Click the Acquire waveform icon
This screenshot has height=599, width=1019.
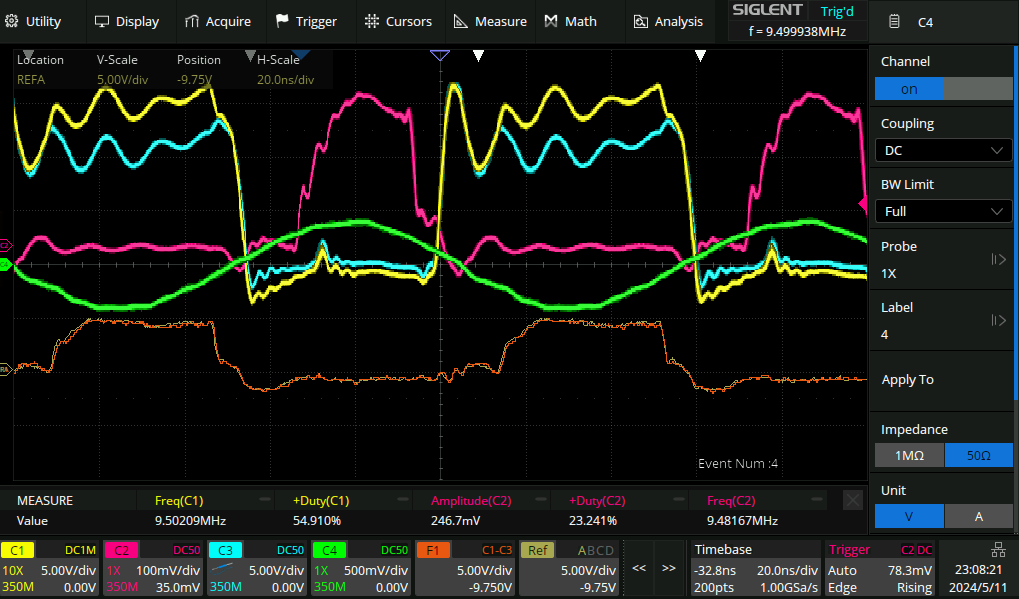[191, 21]
